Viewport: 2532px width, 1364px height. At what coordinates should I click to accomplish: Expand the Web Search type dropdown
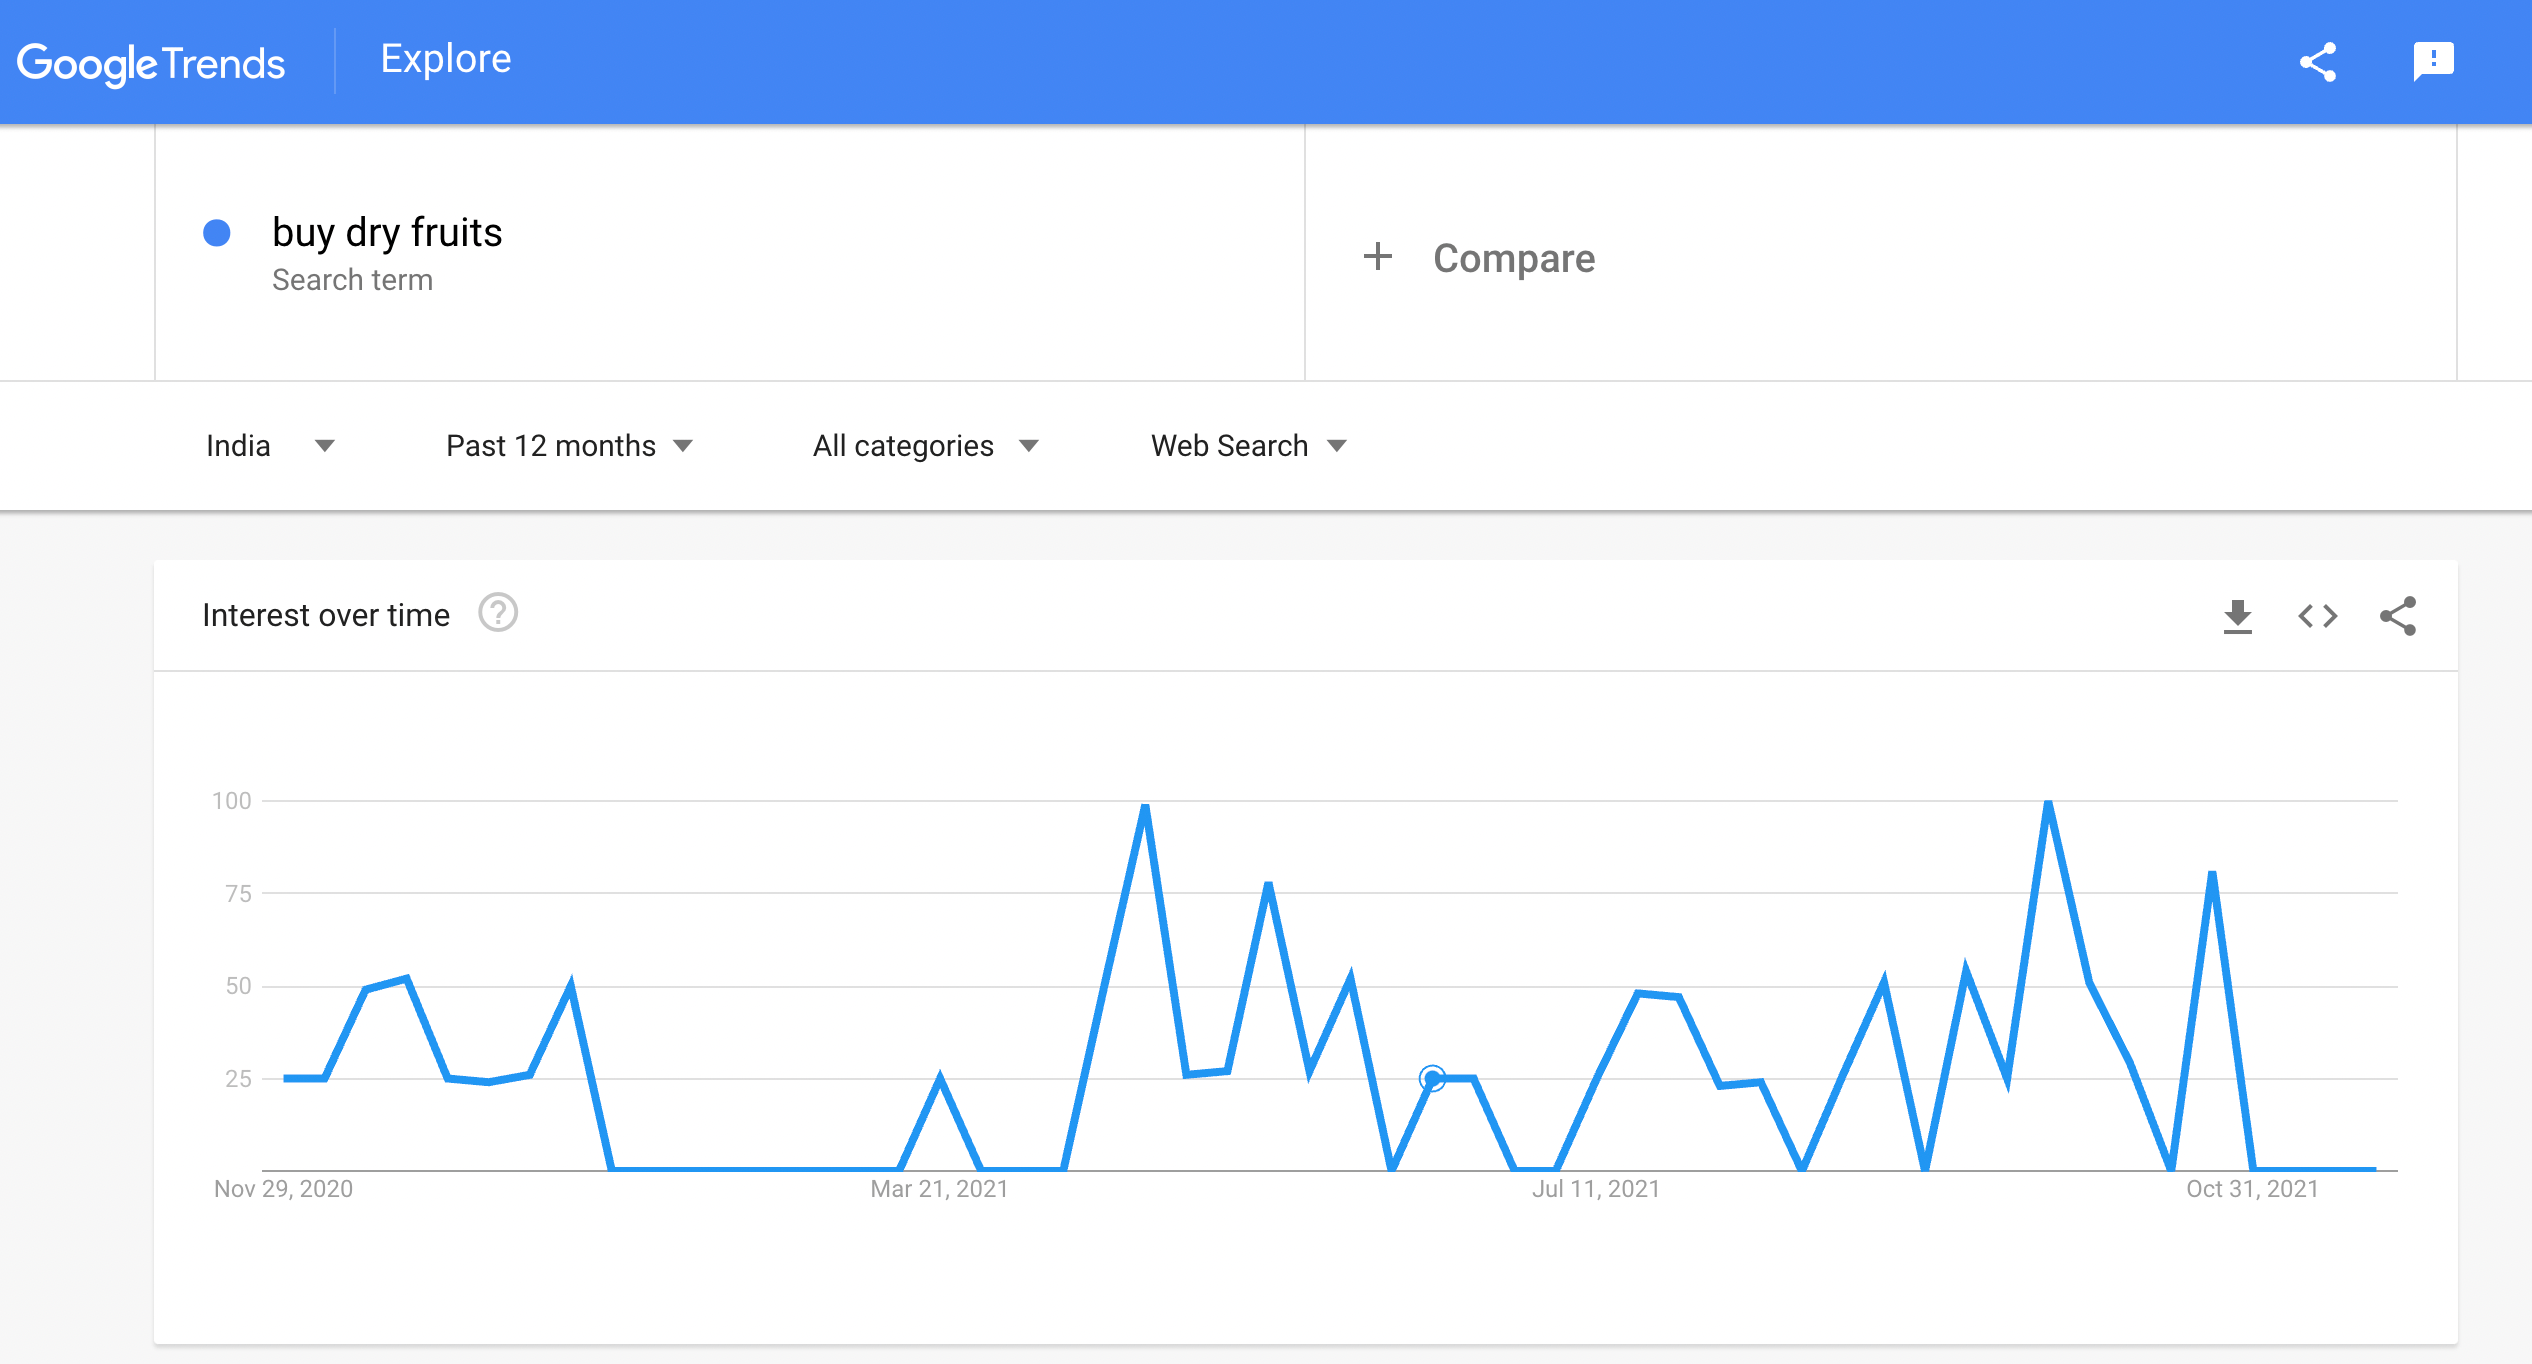pyautogui.click(x=1248, y=446)
